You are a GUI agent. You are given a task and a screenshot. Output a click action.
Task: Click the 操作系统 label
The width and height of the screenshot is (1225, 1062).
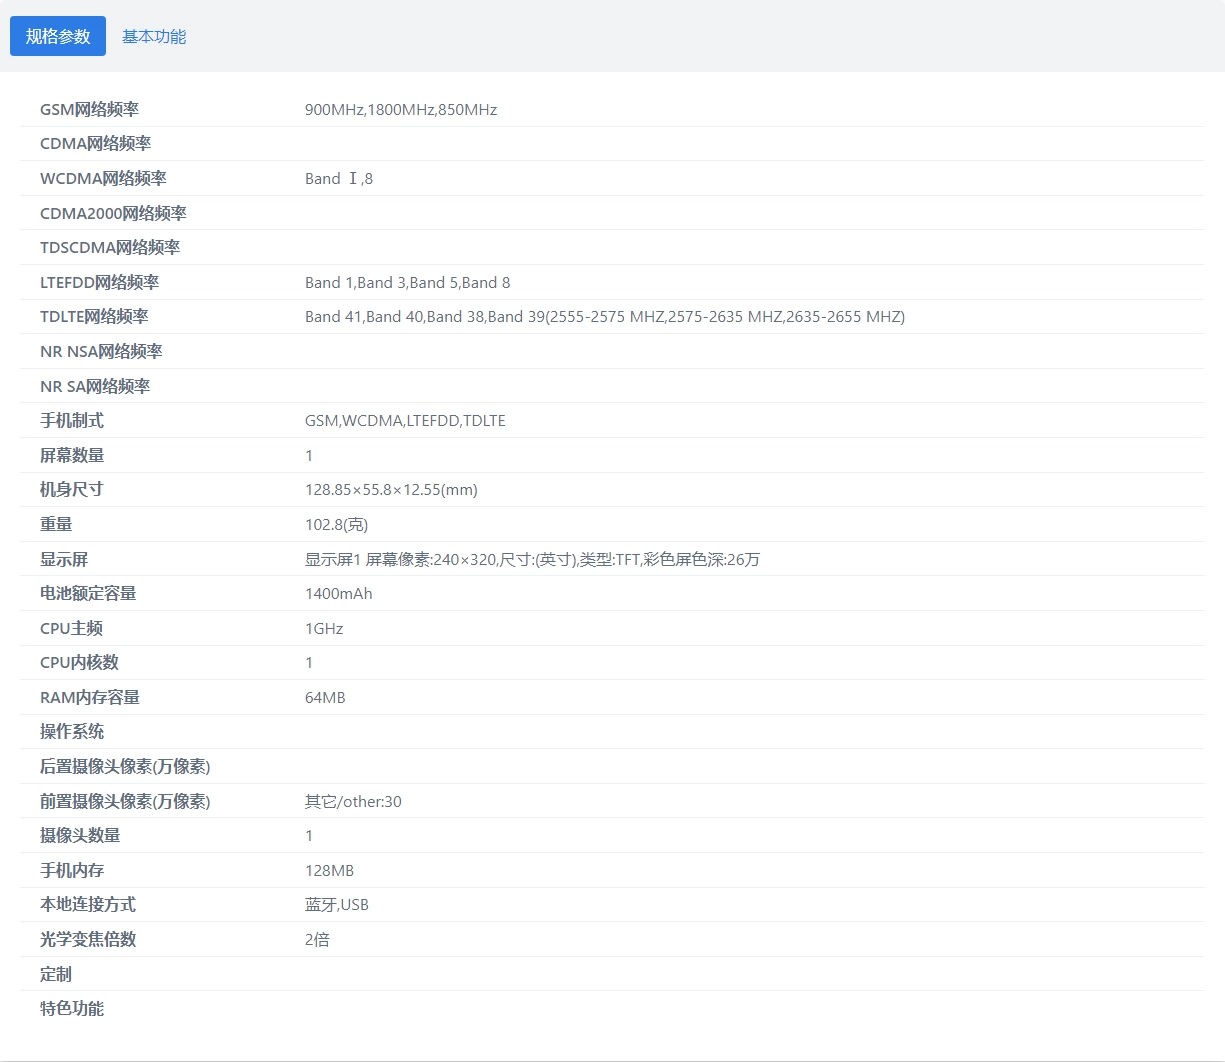(x=72, y=731)
